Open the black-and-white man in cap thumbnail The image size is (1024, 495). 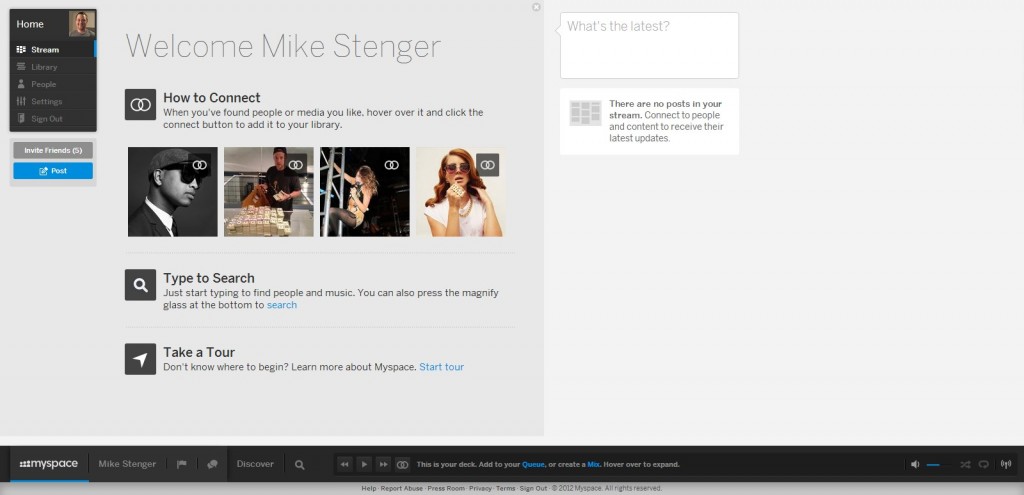tap(172, 191)
